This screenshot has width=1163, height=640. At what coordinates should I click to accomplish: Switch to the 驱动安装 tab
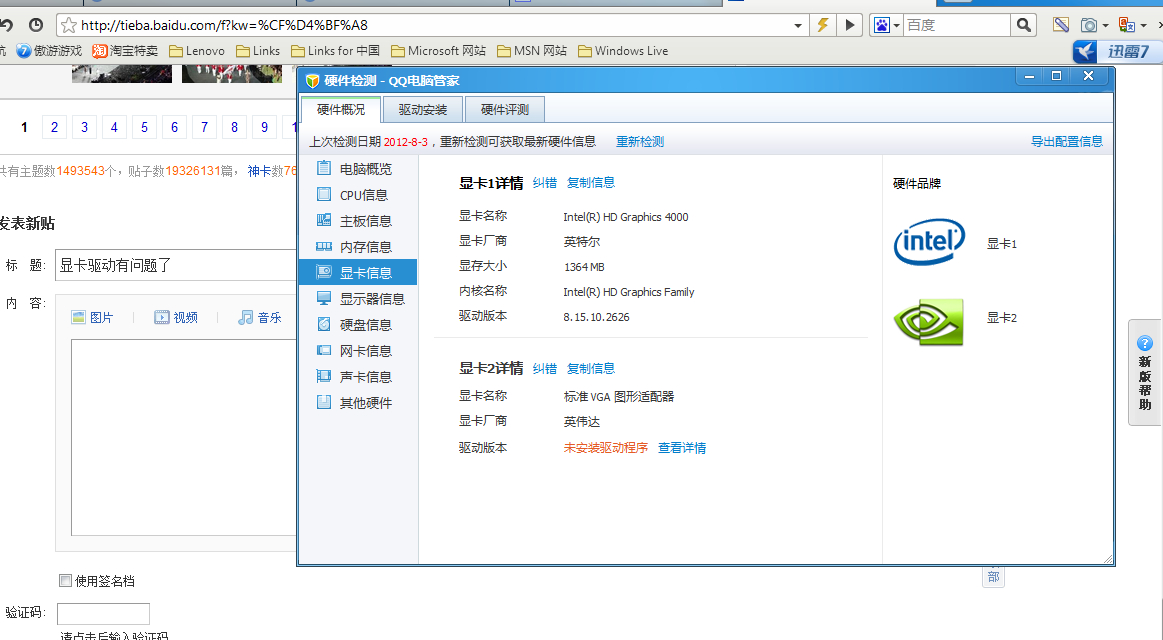click(x=423, y=110)
